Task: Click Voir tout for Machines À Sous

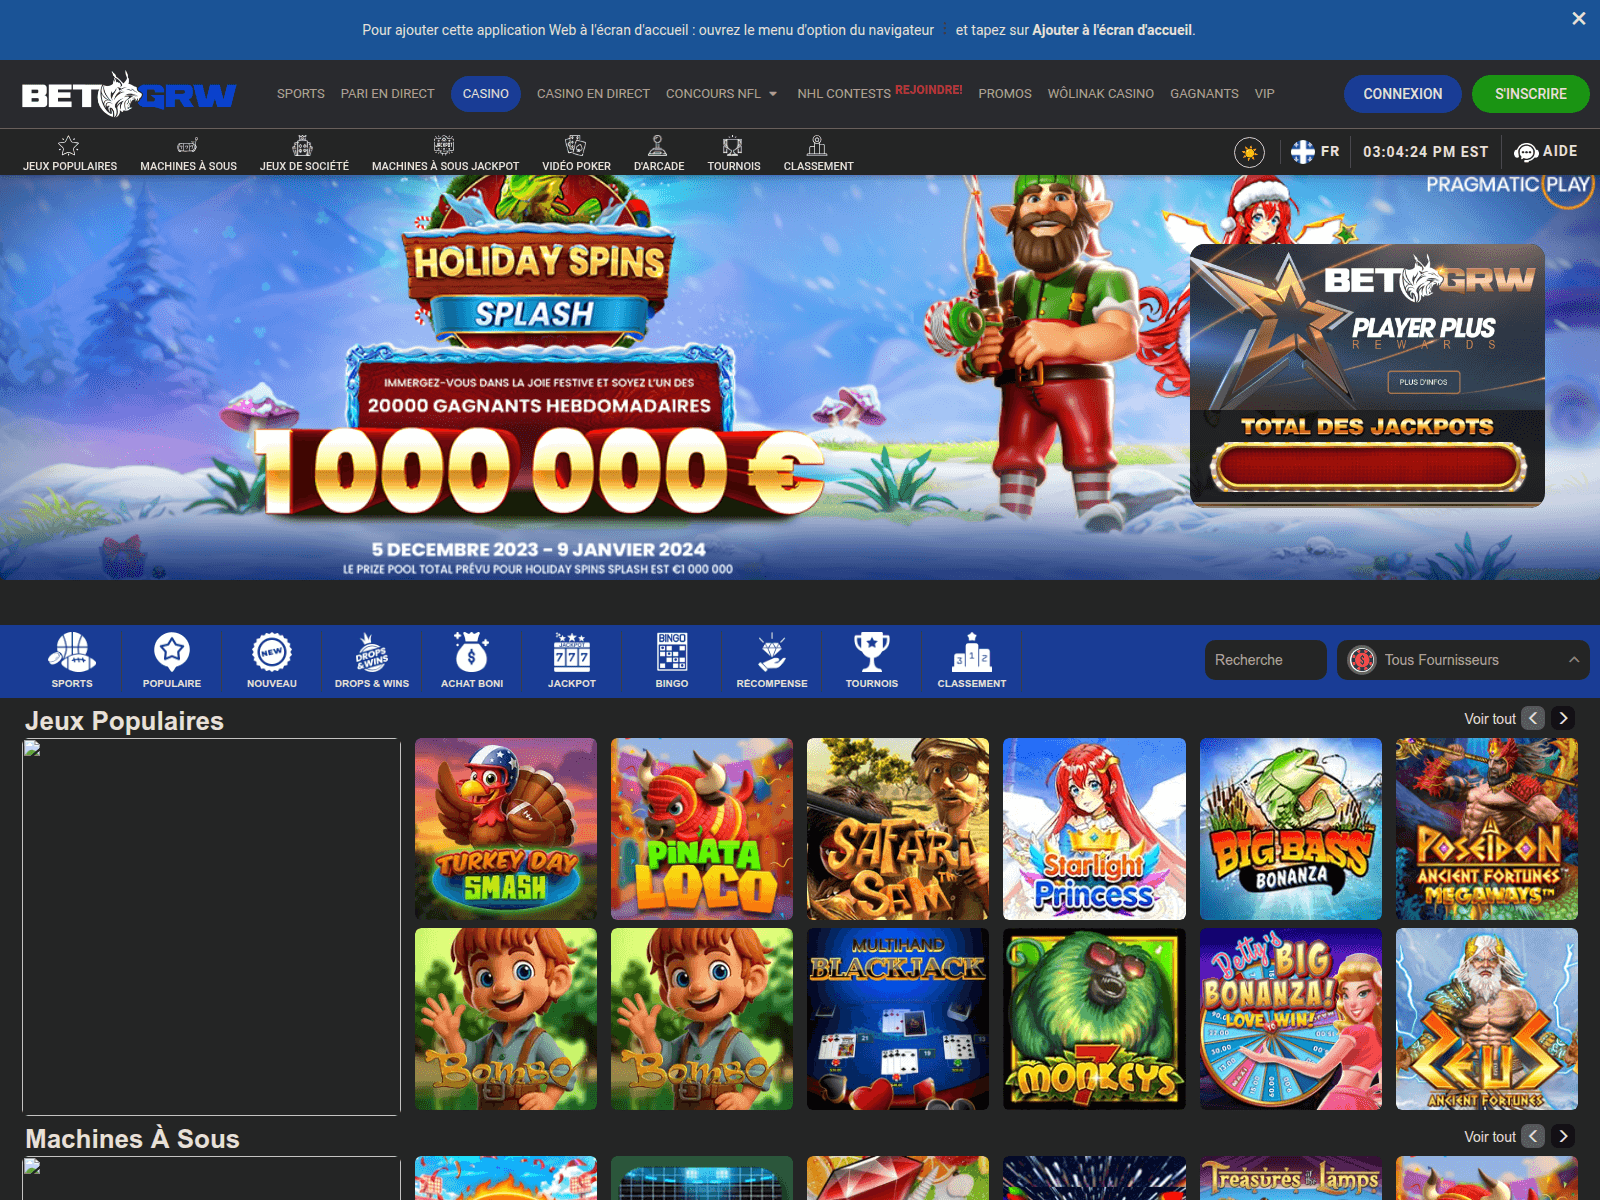Action: (x=1490, y=1137)
